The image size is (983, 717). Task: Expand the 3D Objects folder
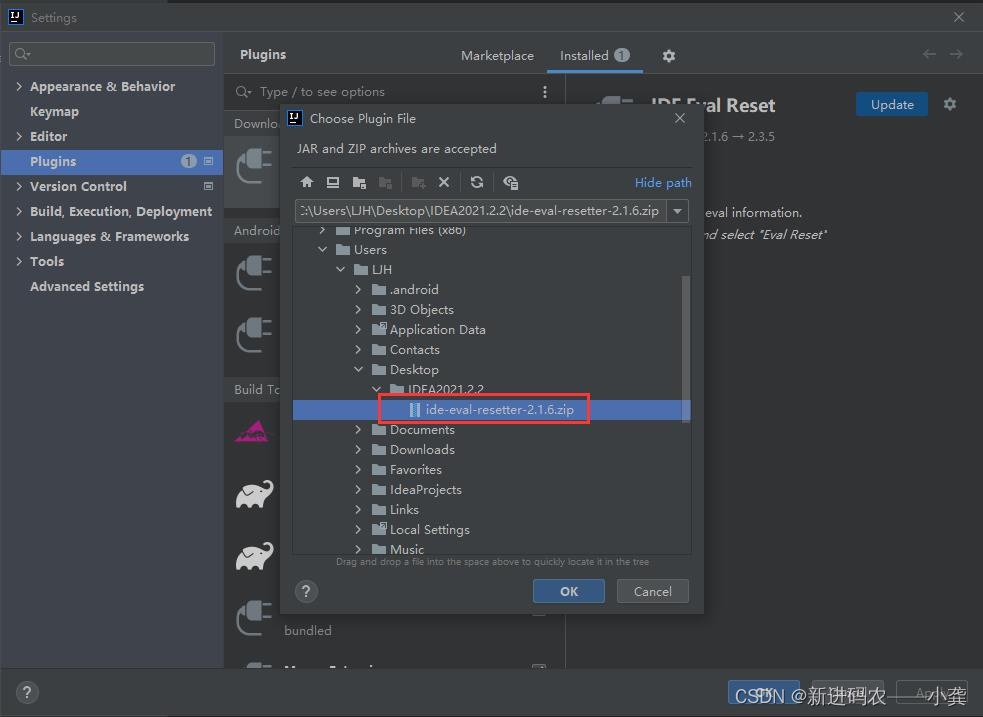coord(358,310)
